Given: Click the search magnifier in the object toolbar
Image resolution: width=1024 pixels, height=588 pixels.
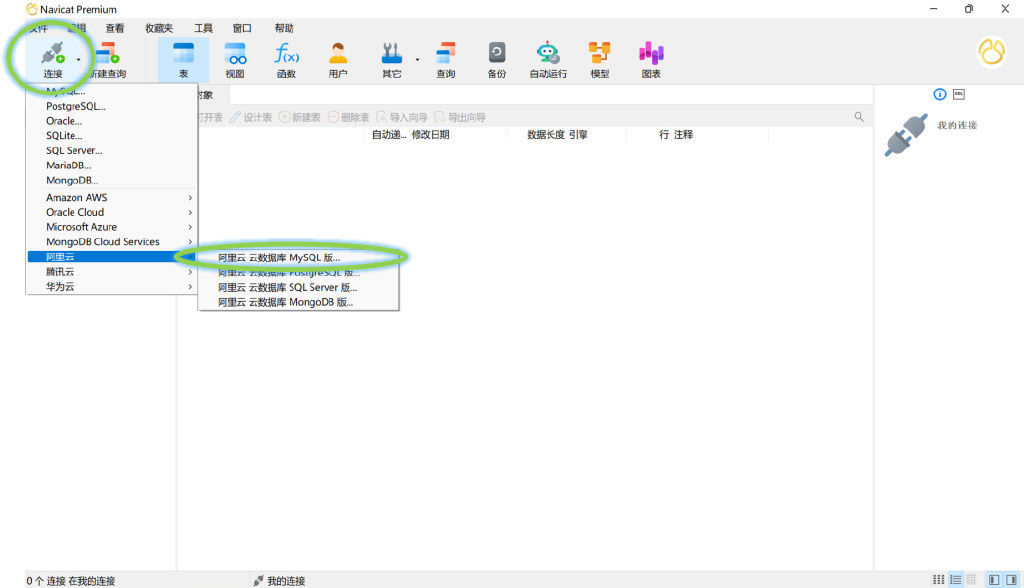Looking at the screenshot, I should [859, 117].
